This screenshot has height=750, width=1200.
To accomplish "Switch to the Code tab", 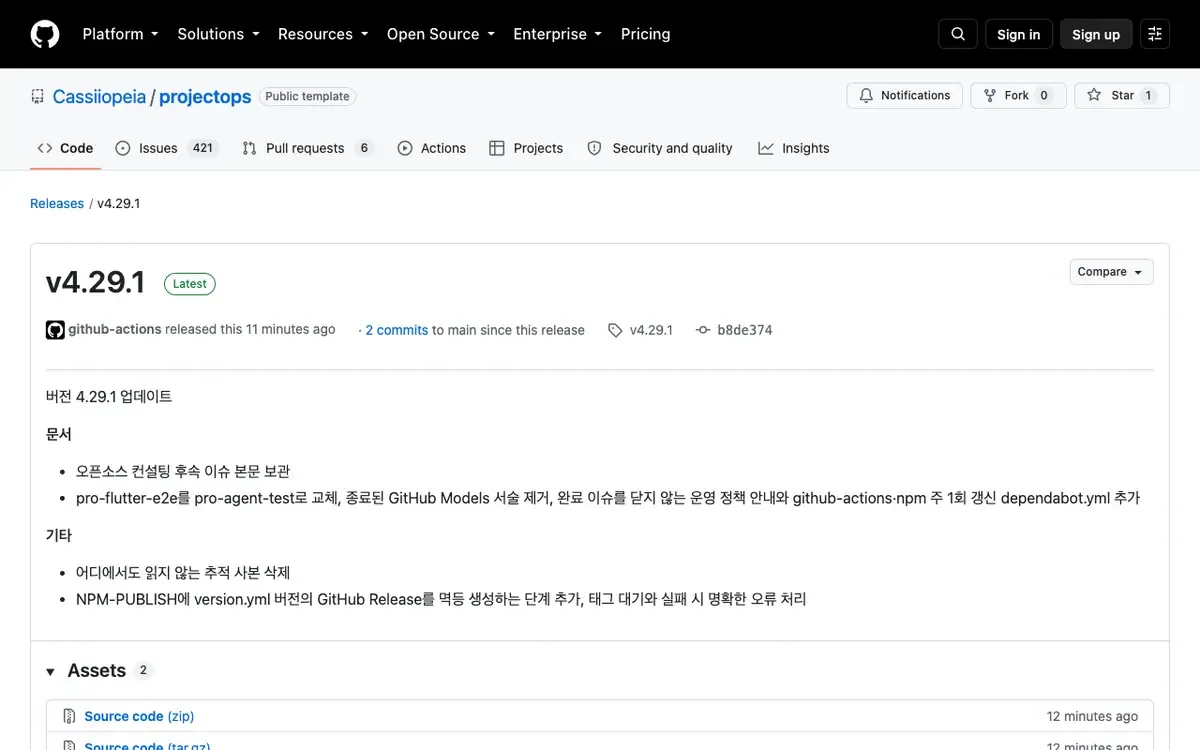I will (x=65, y=148).
